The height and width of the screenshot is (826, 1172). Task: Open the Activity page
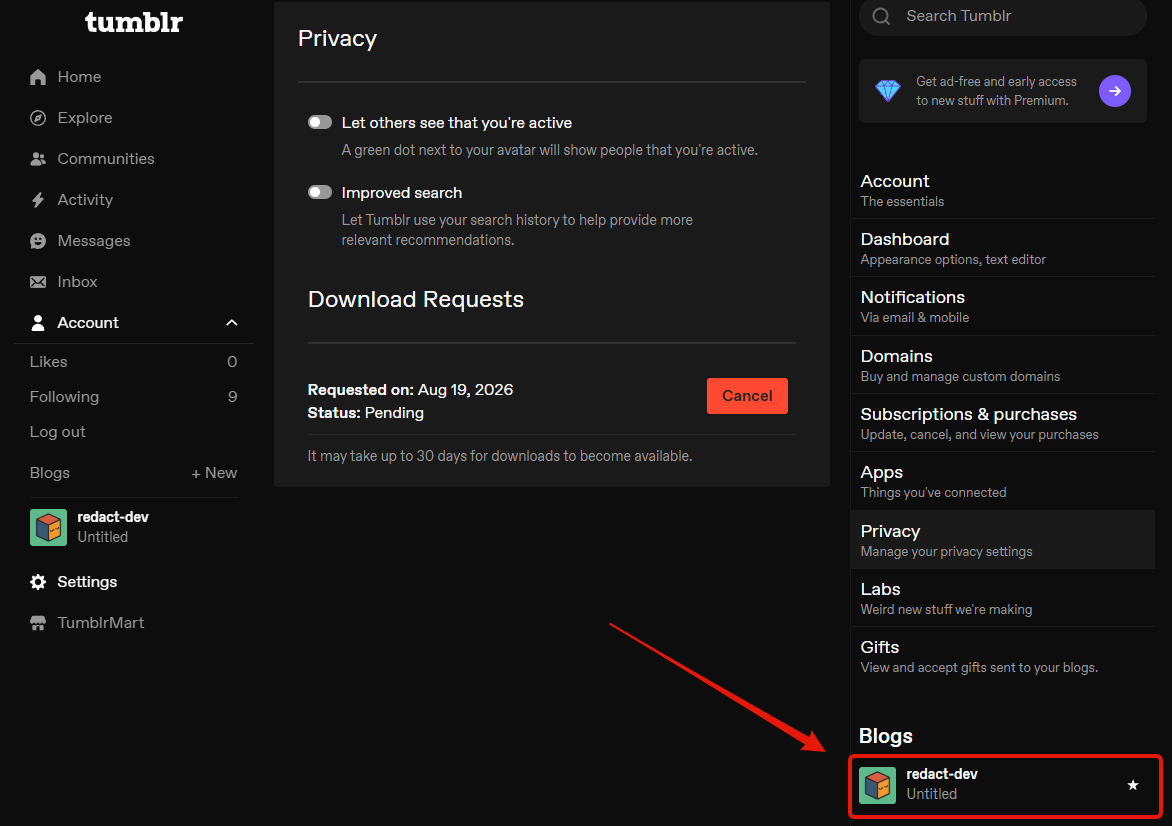pos(85,200)
